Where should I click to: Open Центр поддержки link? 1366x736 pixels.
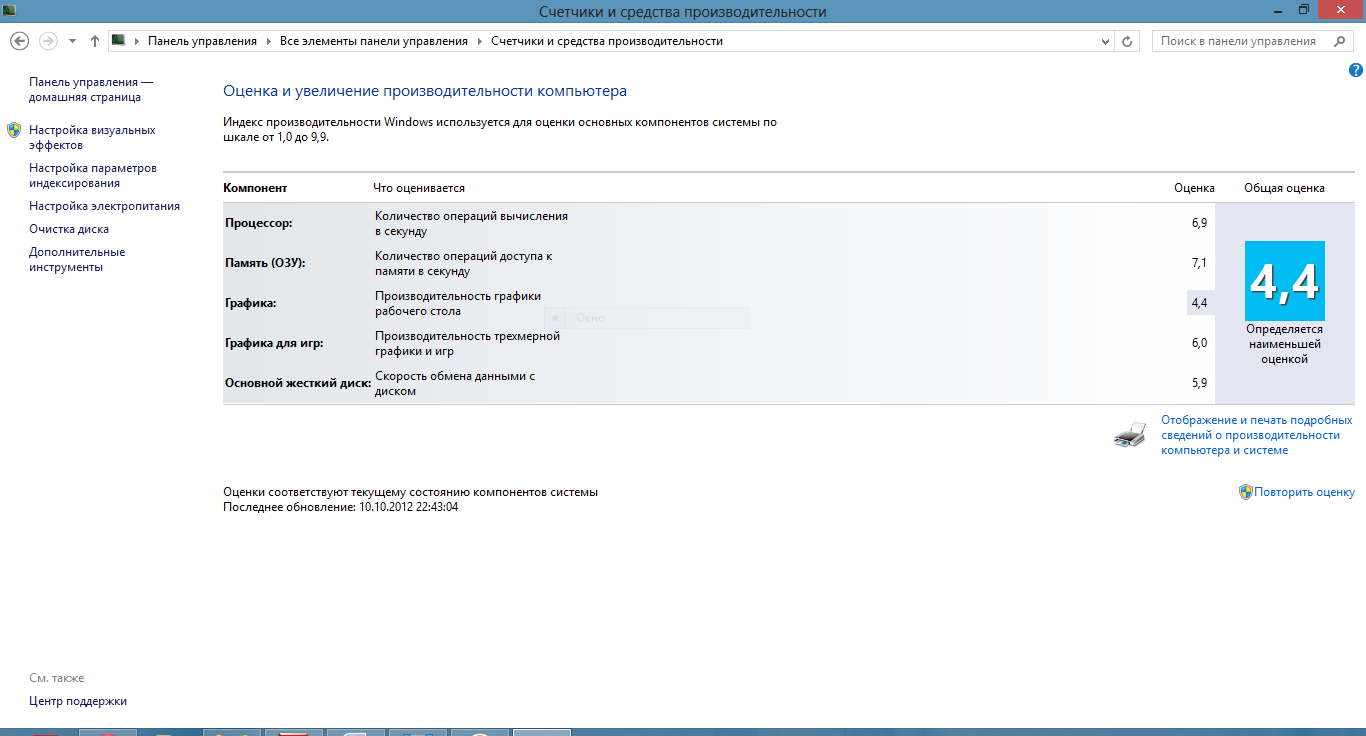(78, 701)
